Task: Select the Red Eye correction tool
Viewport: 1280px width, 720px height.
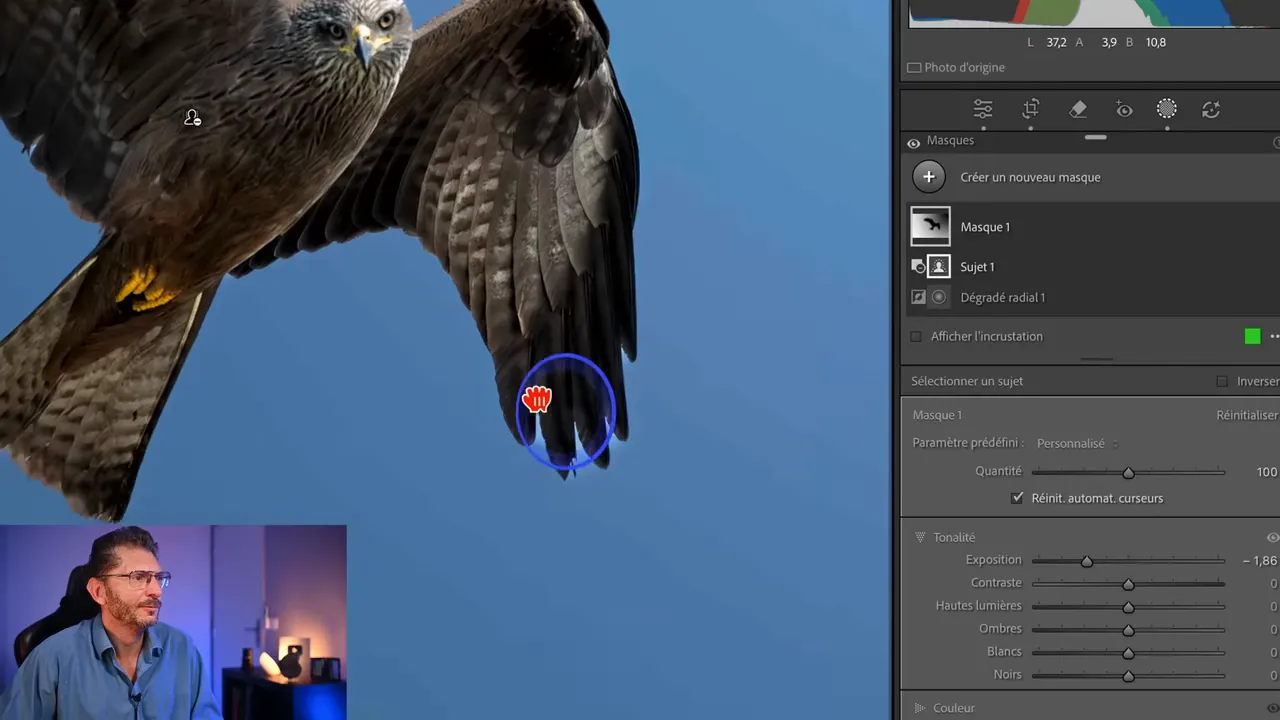Action: [1124, 110]
